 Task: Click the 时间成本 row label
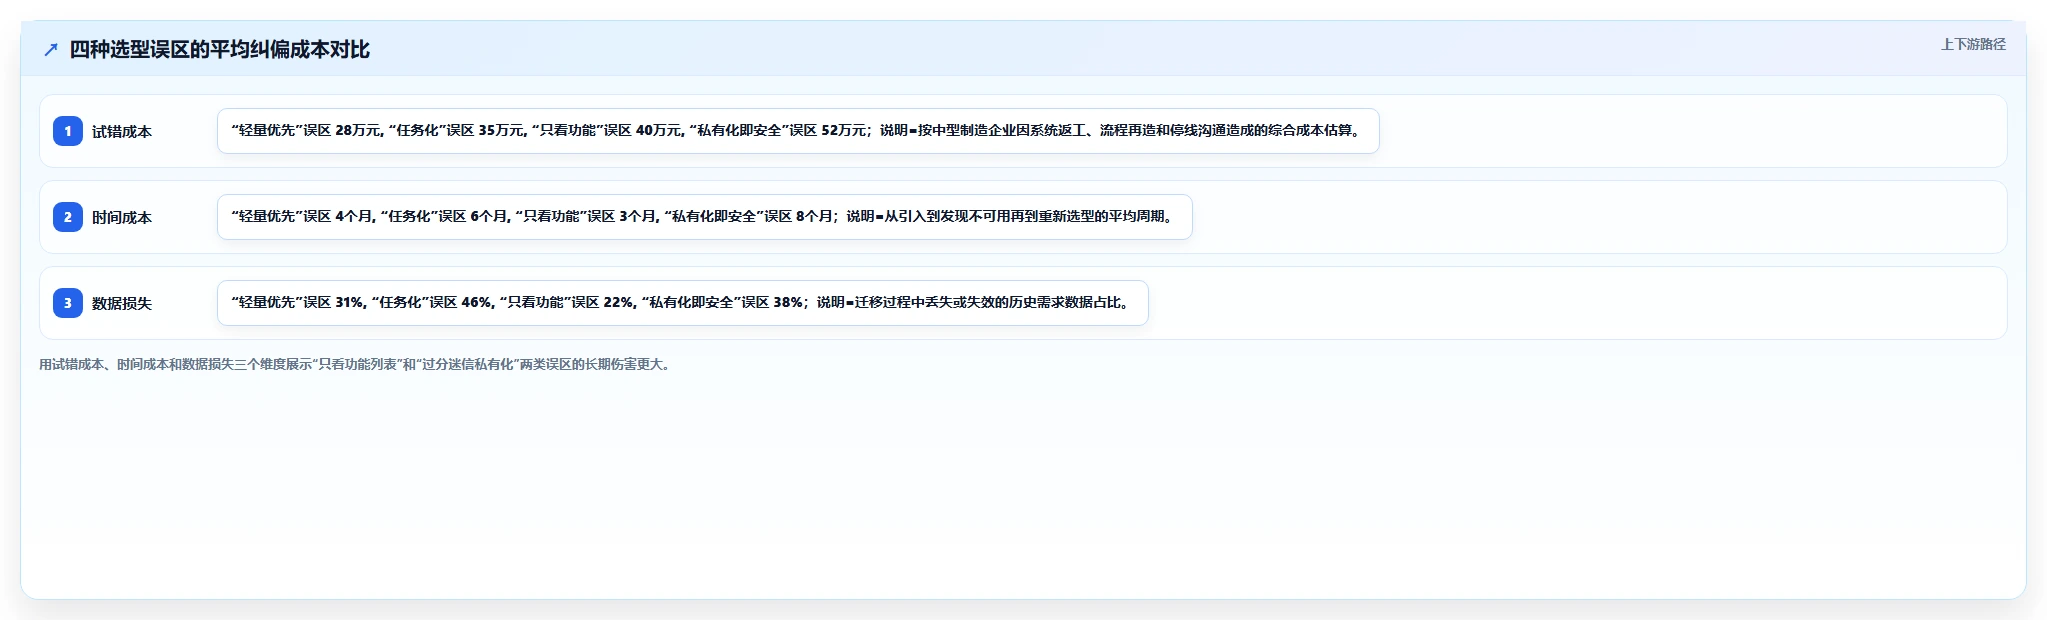click(x=122, y=217)
